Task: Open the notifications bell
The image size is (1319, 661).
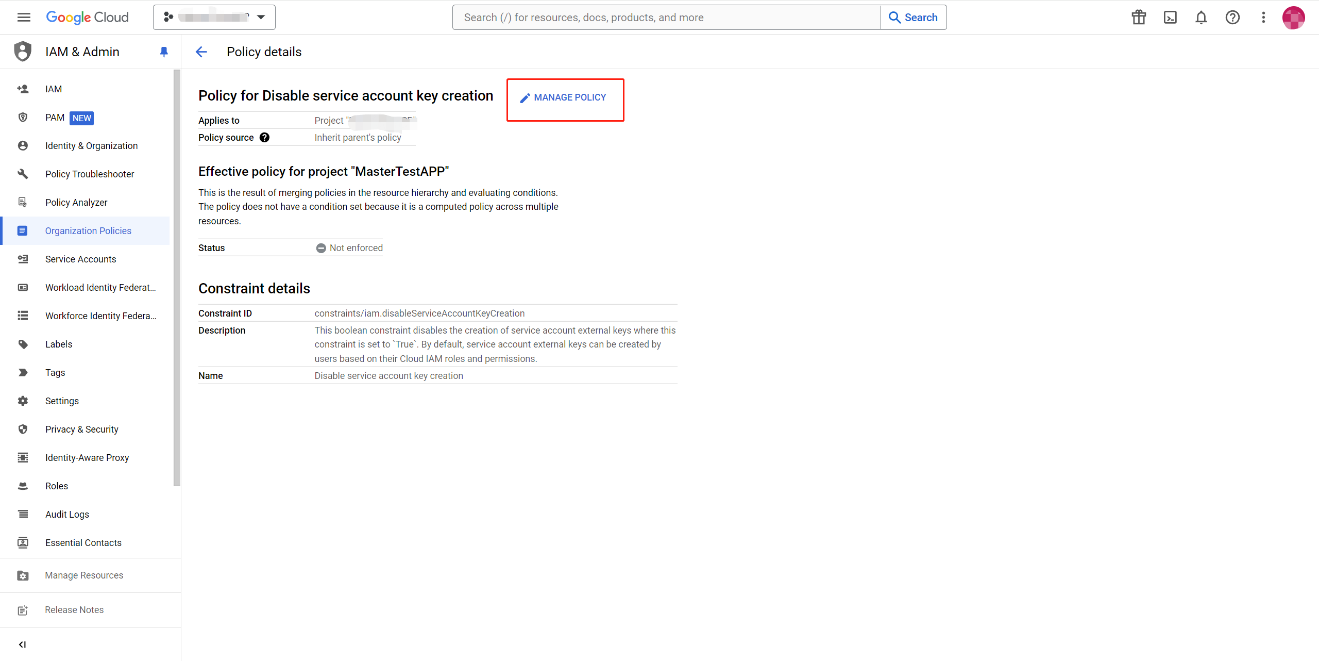Action: (1200, 17)
